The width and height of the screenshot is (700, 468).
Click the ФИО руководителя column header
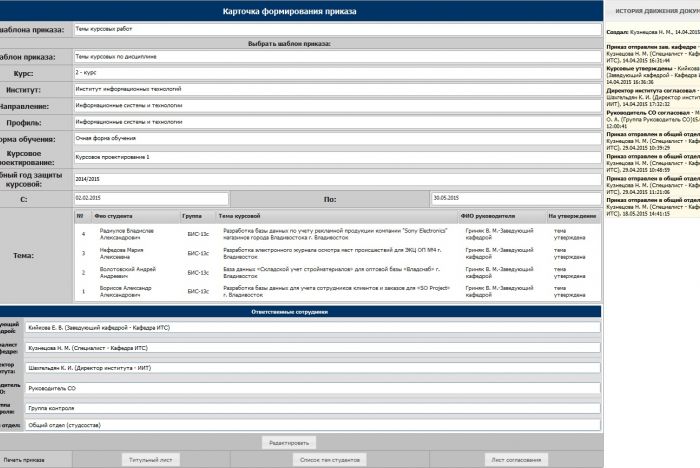[x=488, y=216]
